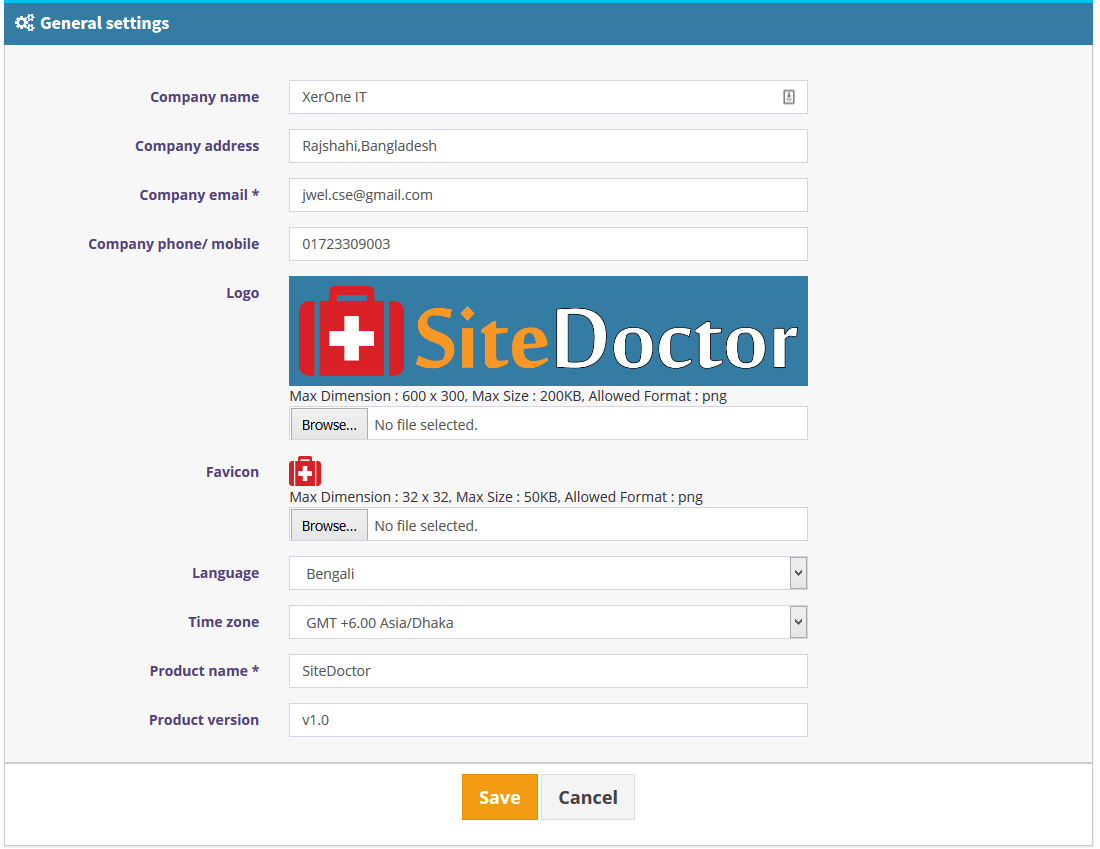This screenshot has height=849, width=1100.
Task: Click the SiteDoctor logo image
Action: 548,331
